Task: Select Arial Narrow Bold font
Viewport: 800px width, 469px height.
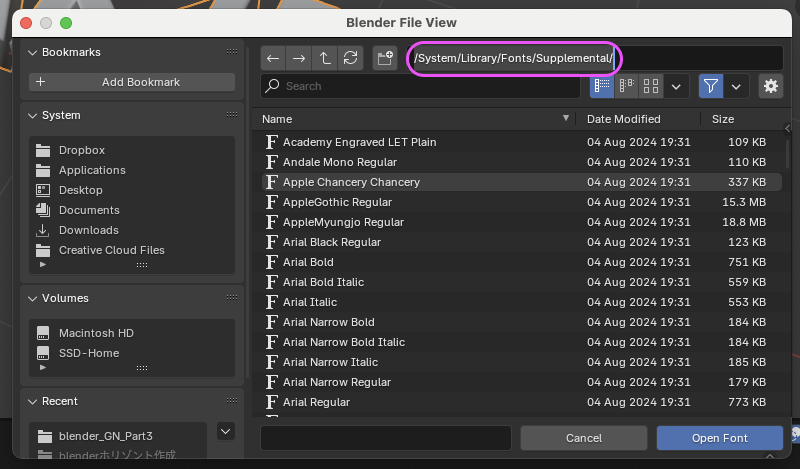Action: tap(521, 322)
